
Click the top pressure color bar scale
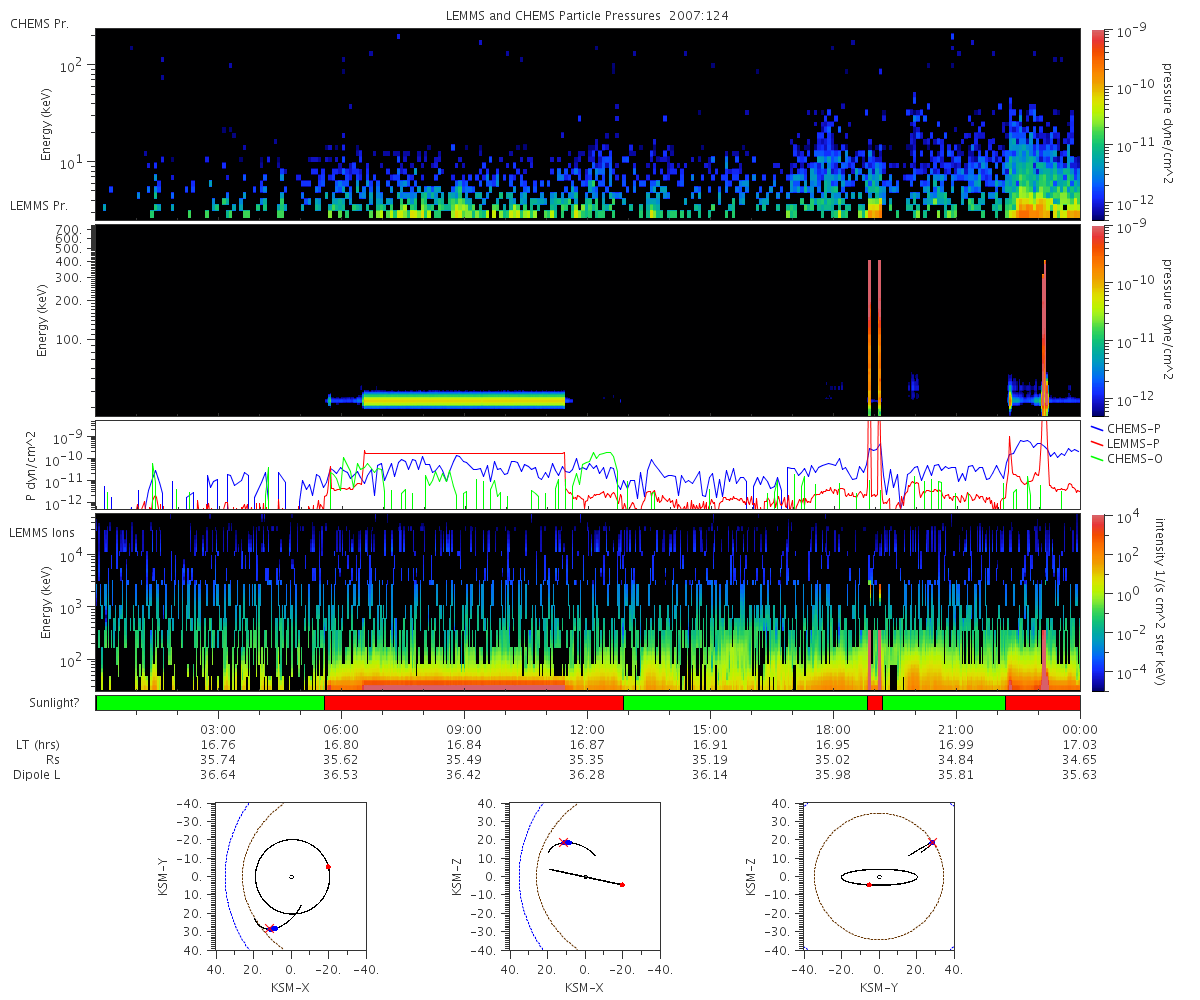tap(1097, 124)
